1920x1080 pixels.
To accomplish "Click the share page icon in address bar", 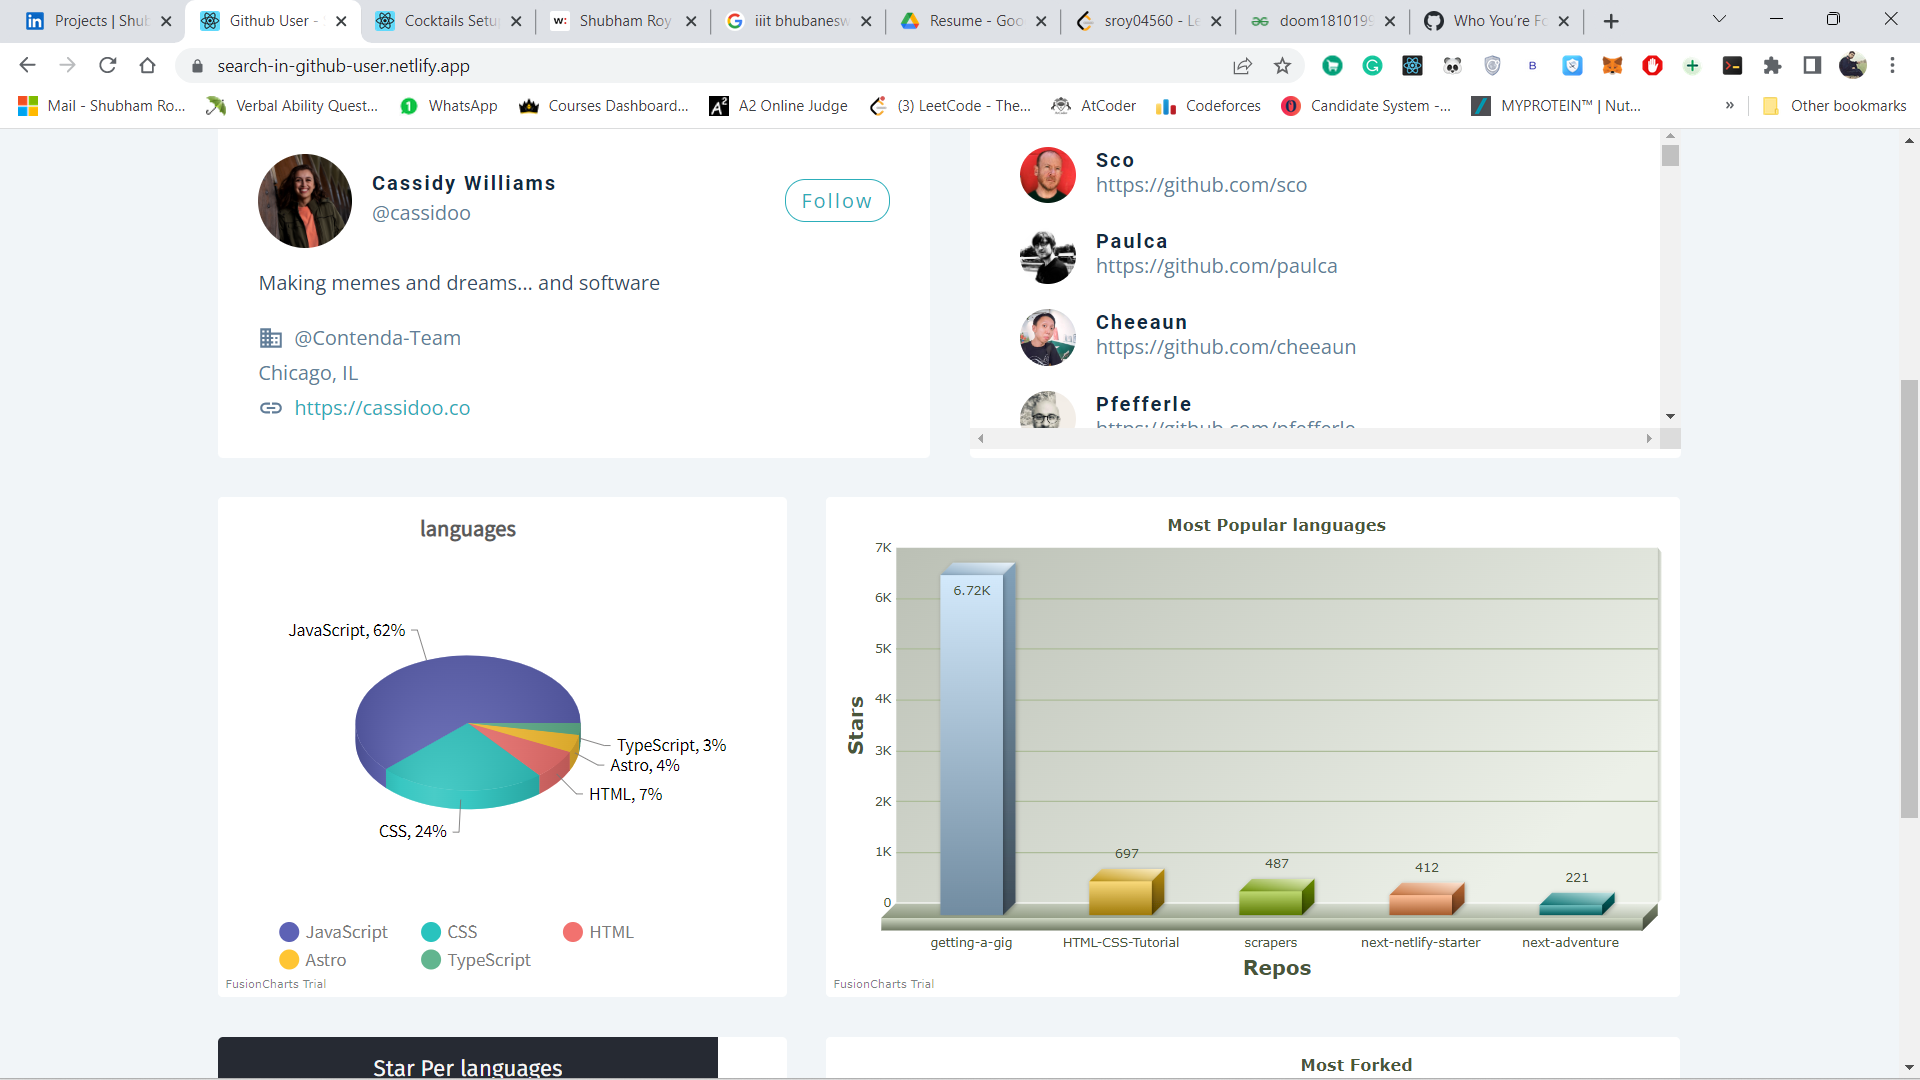I will click(1242, 65).
